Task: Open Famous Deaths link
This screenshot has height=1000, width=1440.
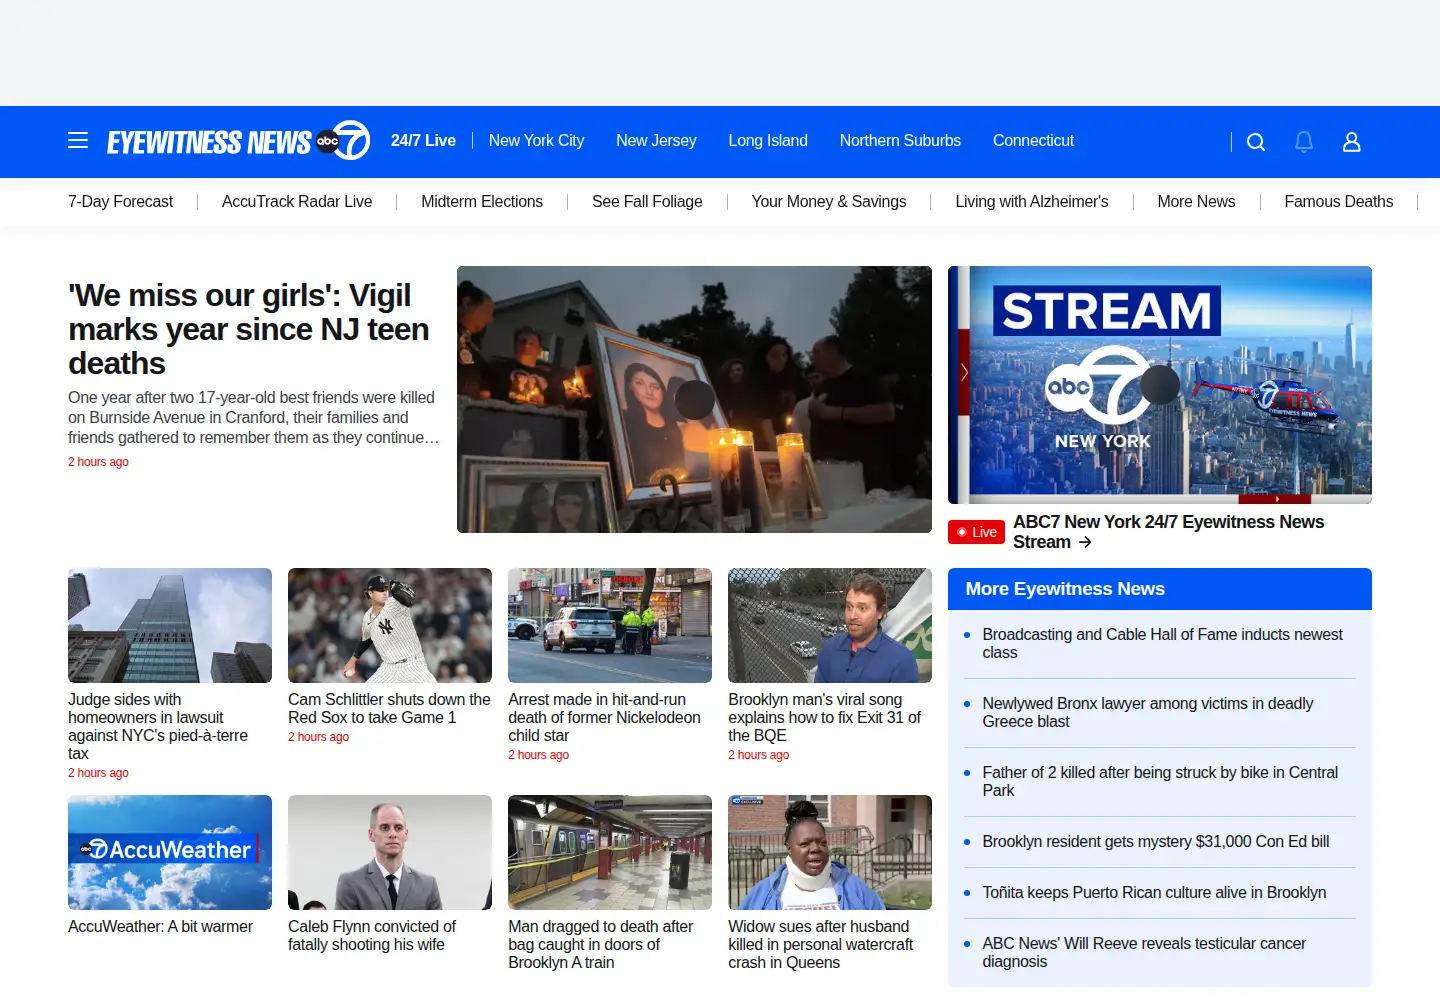Action: (1338, 202)
